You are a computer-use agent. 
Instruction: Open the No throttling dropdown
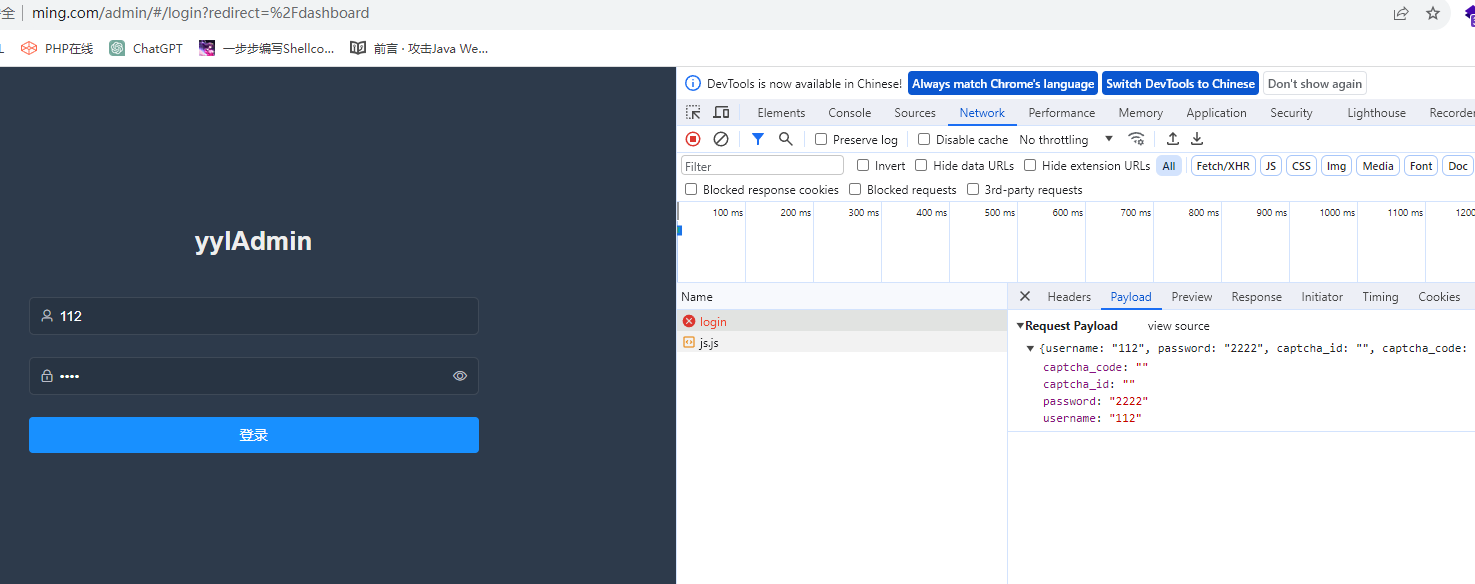pos(1066,140)
